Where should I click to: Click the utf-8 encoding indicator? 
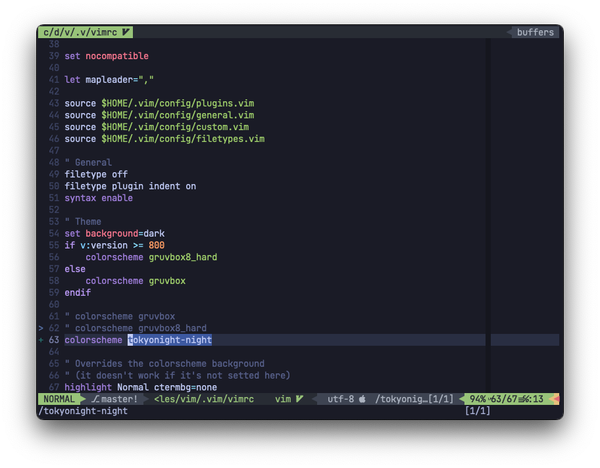click(x=341, y=399)
